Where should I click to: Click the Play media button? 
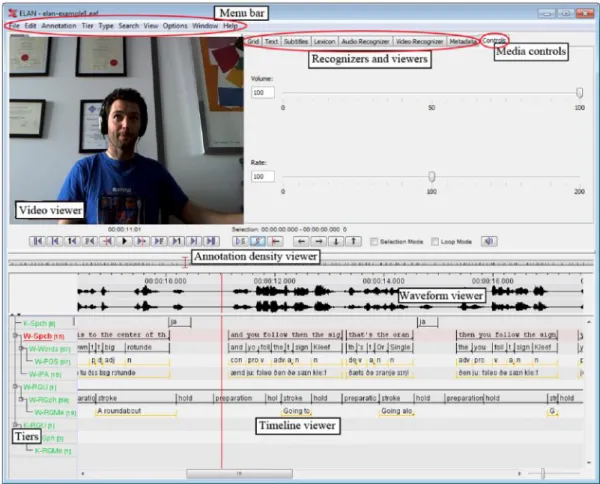[x=124, y=241]
